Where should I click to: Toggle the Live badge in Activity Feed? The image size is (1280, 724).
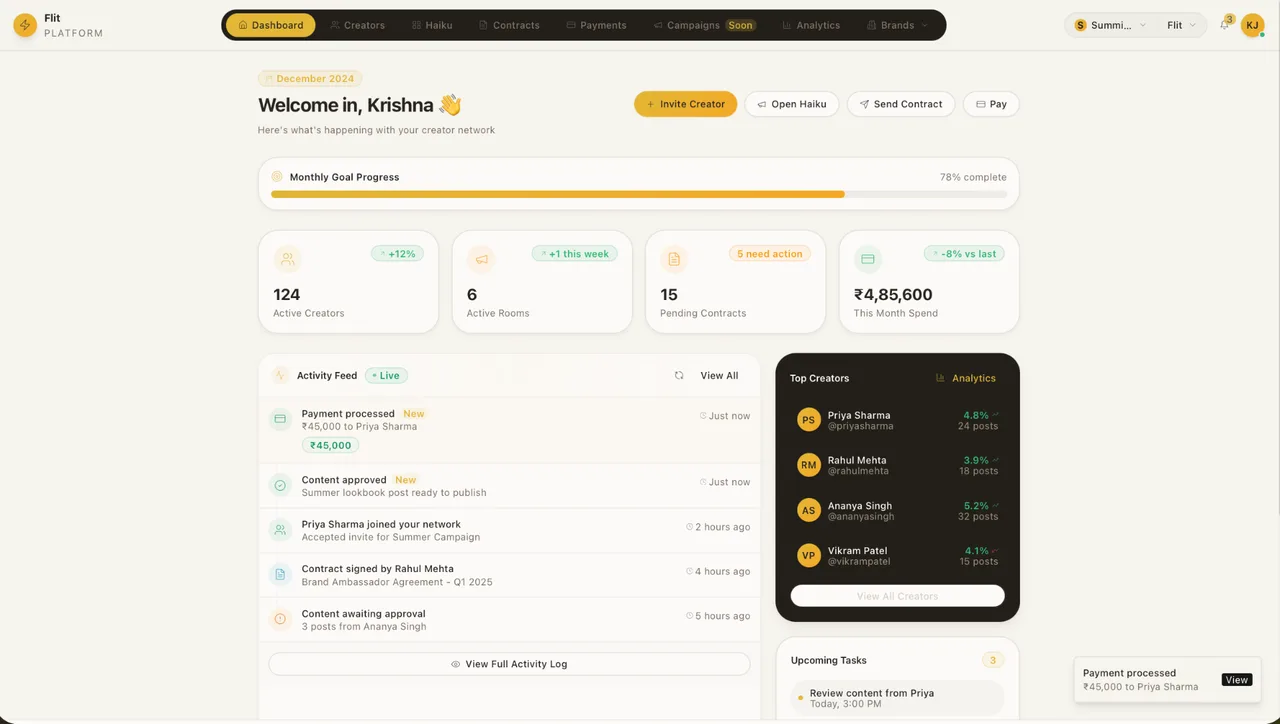pyautogui.click(x=386, y=375)
